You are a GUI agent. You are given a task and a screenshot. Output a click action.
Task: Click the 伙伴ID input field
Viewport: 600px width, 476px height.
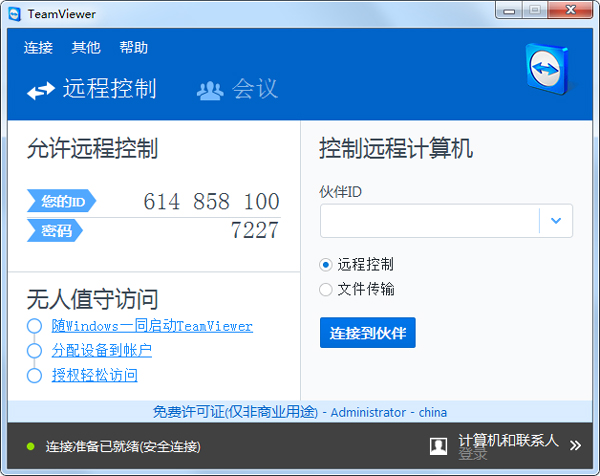click(x=429, y=221)
